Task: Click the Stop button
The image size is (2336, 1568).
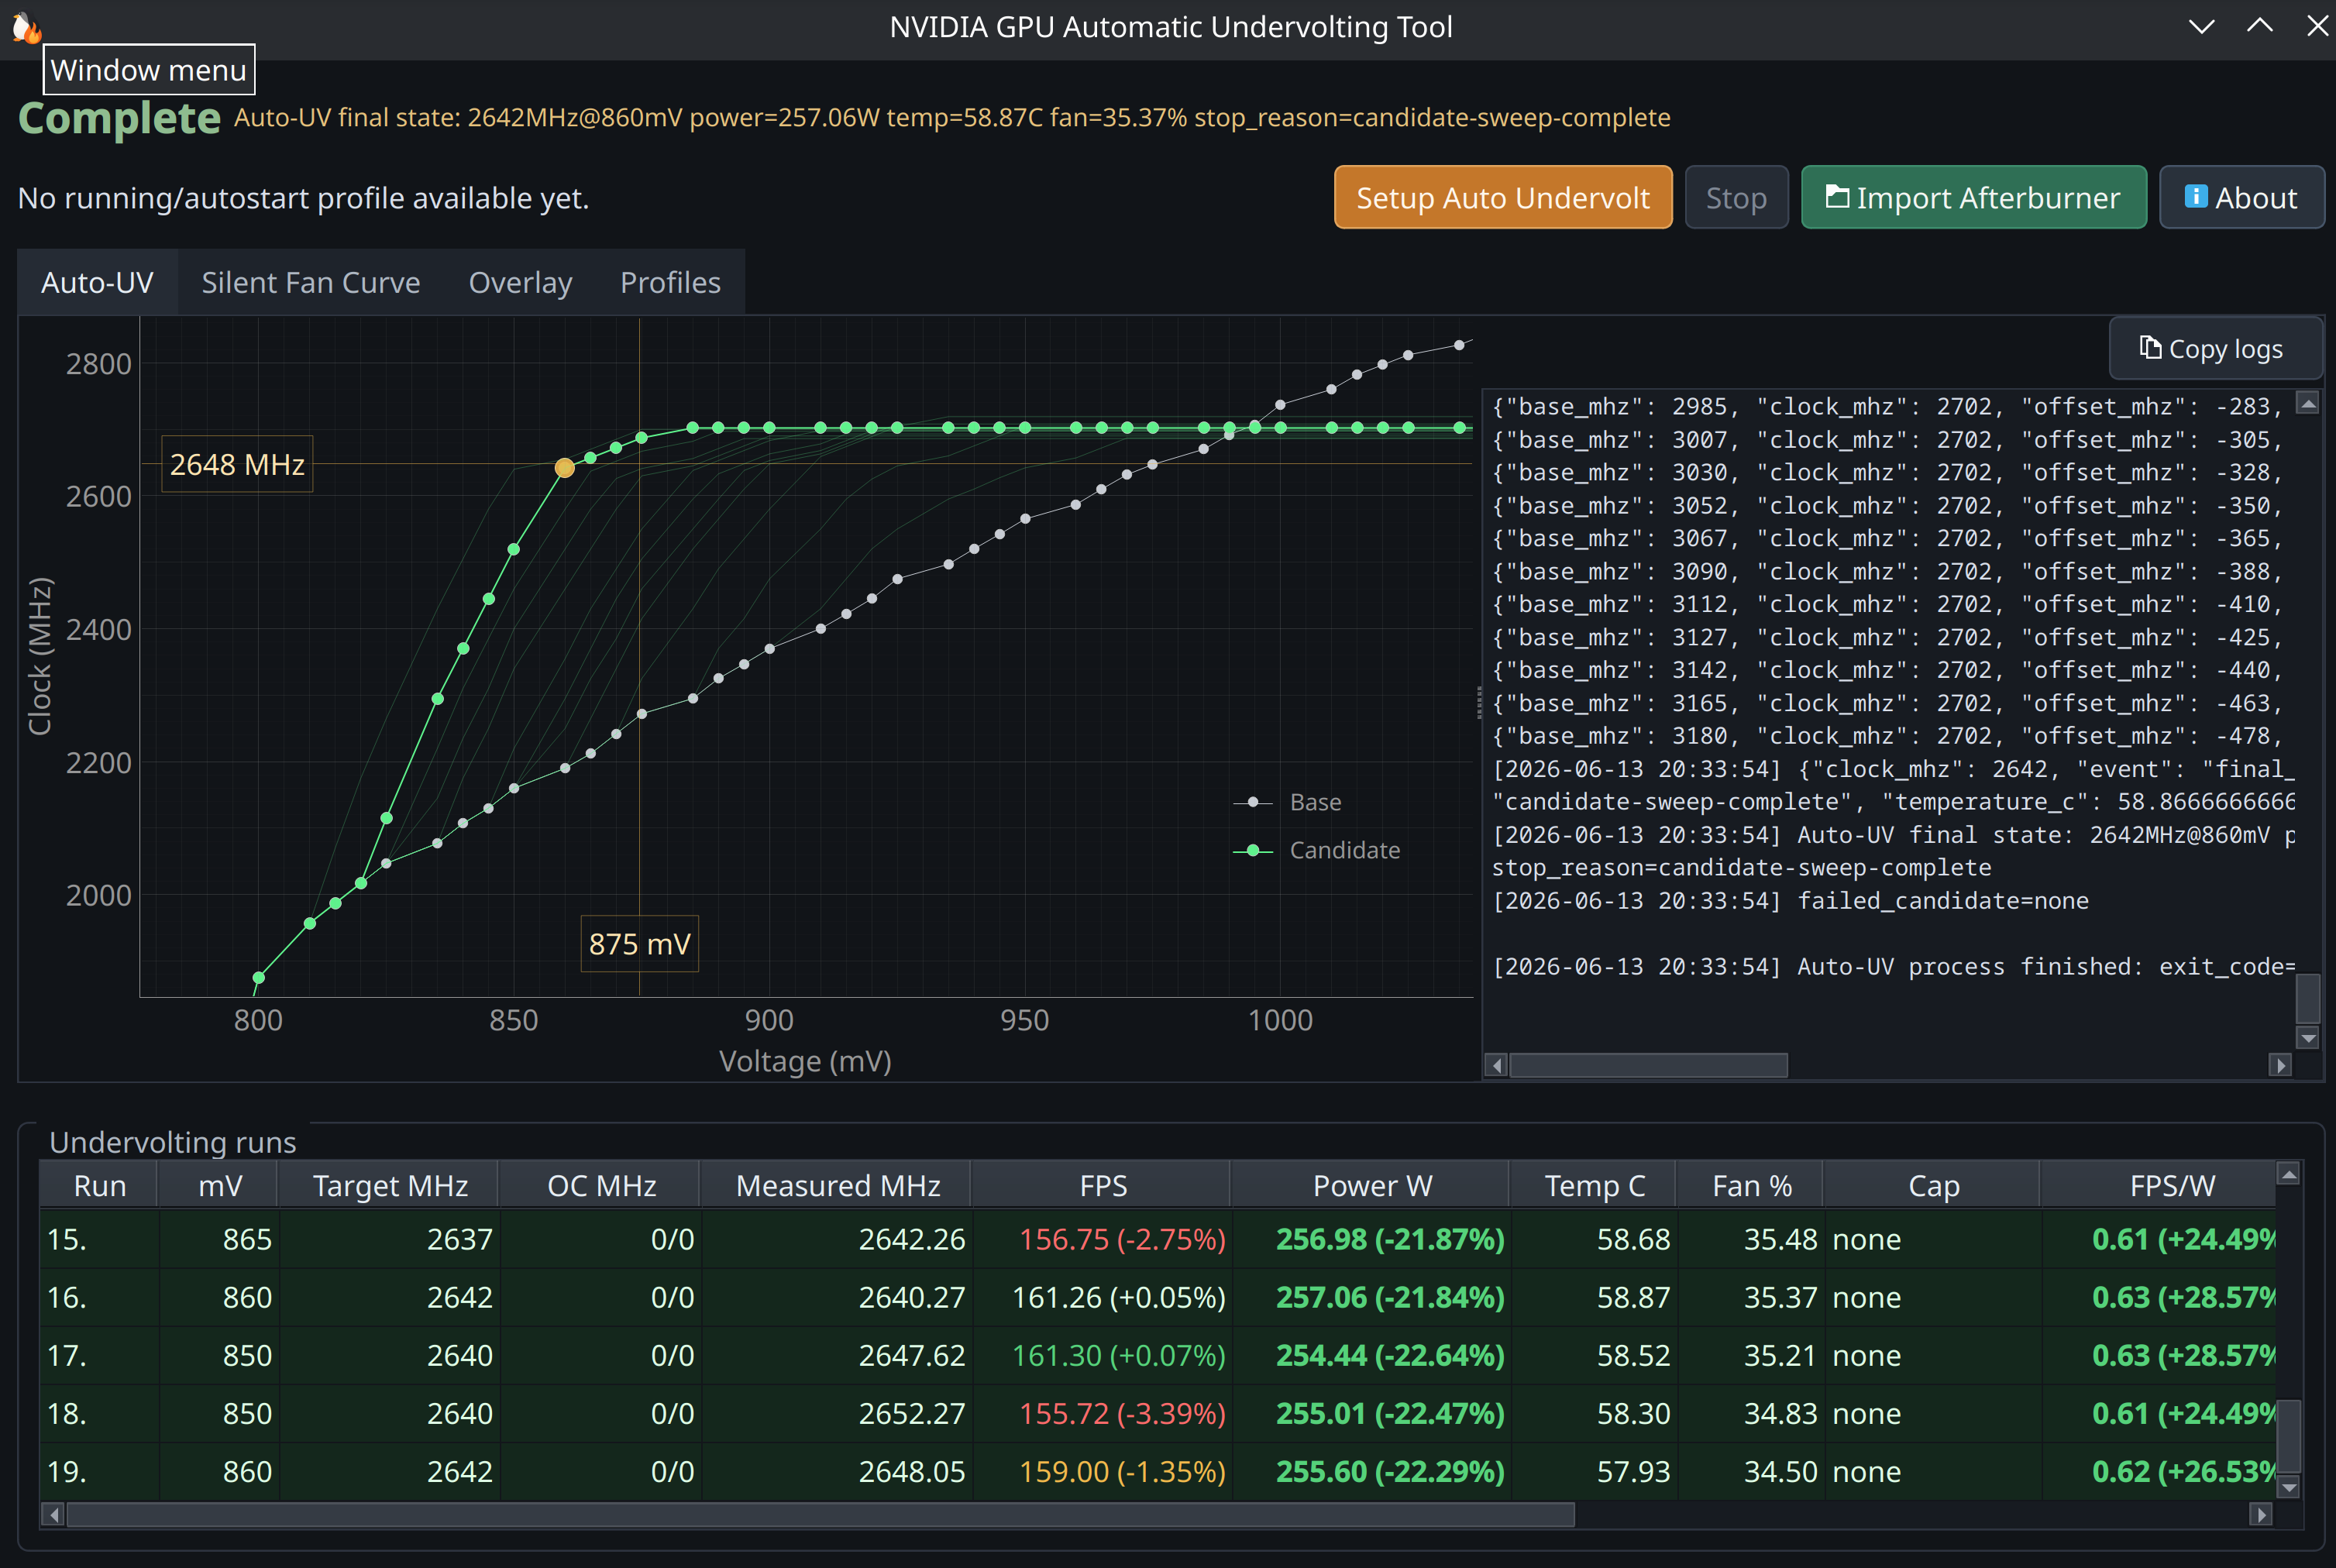Action: 1736,198
